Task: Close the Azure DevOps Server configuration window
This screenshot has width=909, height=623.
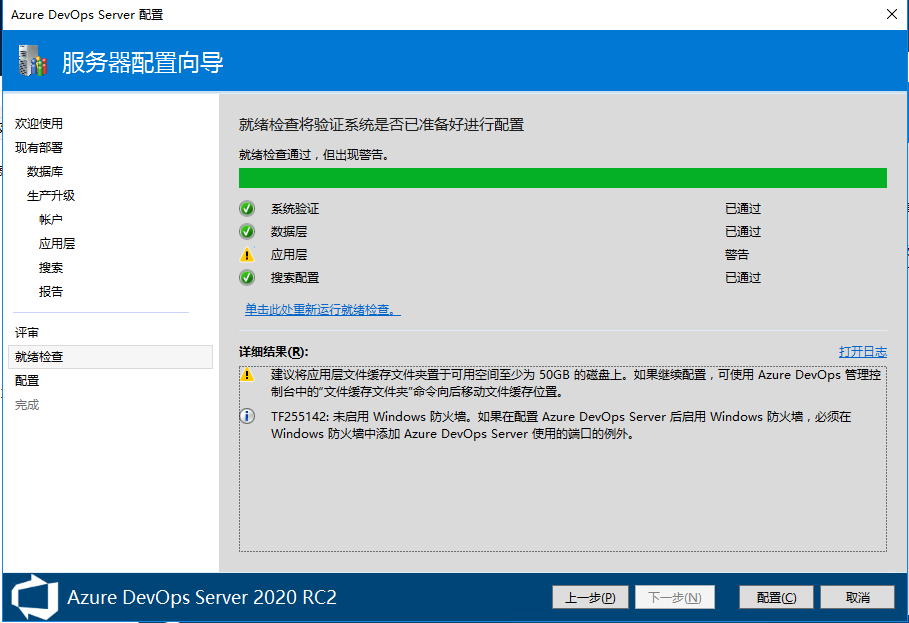Action: pos(891,14)
